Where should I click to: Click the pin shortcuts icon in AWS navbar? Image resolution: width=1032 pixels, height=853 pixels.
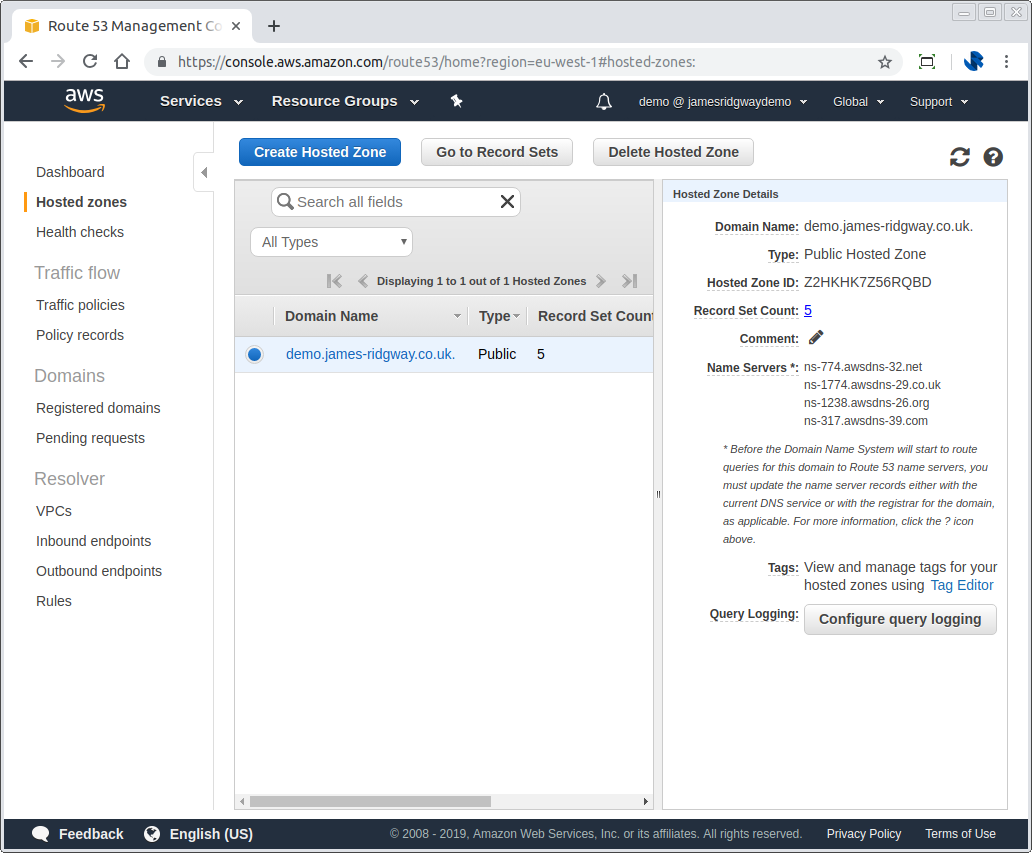pyautogui.click(x=456, y=101)
